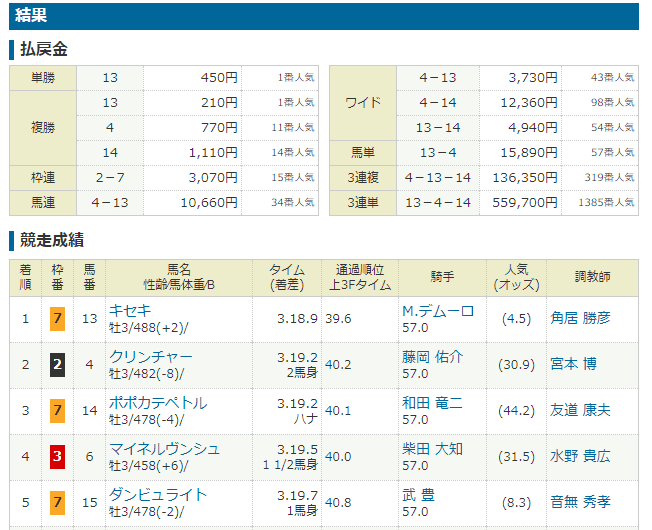Click orange bracket 7 badge in ポポカテペトル row

57,411
